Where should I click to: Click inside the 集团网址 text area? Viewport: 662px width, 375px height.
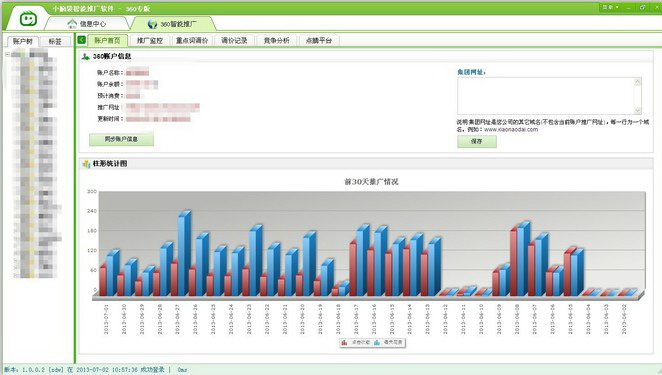(x=545, y=95)
